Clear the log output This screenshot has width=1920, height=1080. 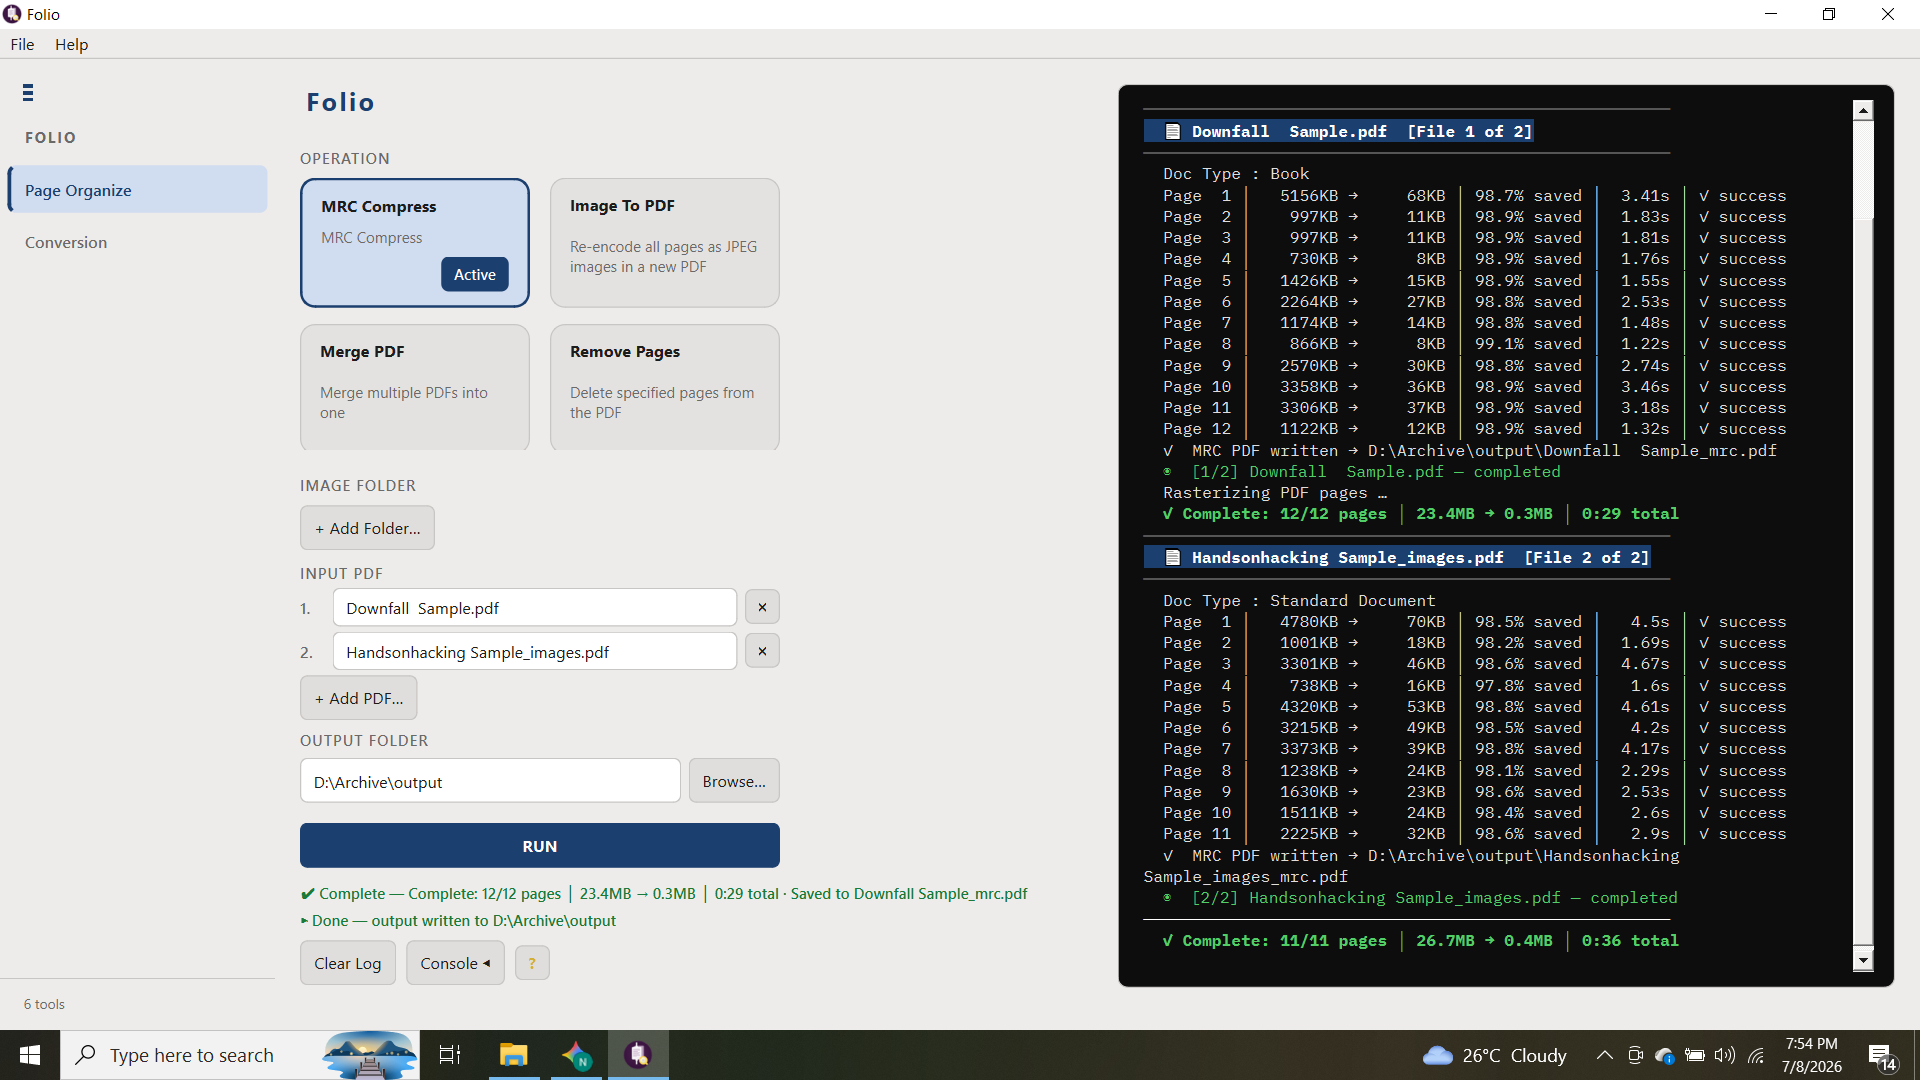[348, 963]
